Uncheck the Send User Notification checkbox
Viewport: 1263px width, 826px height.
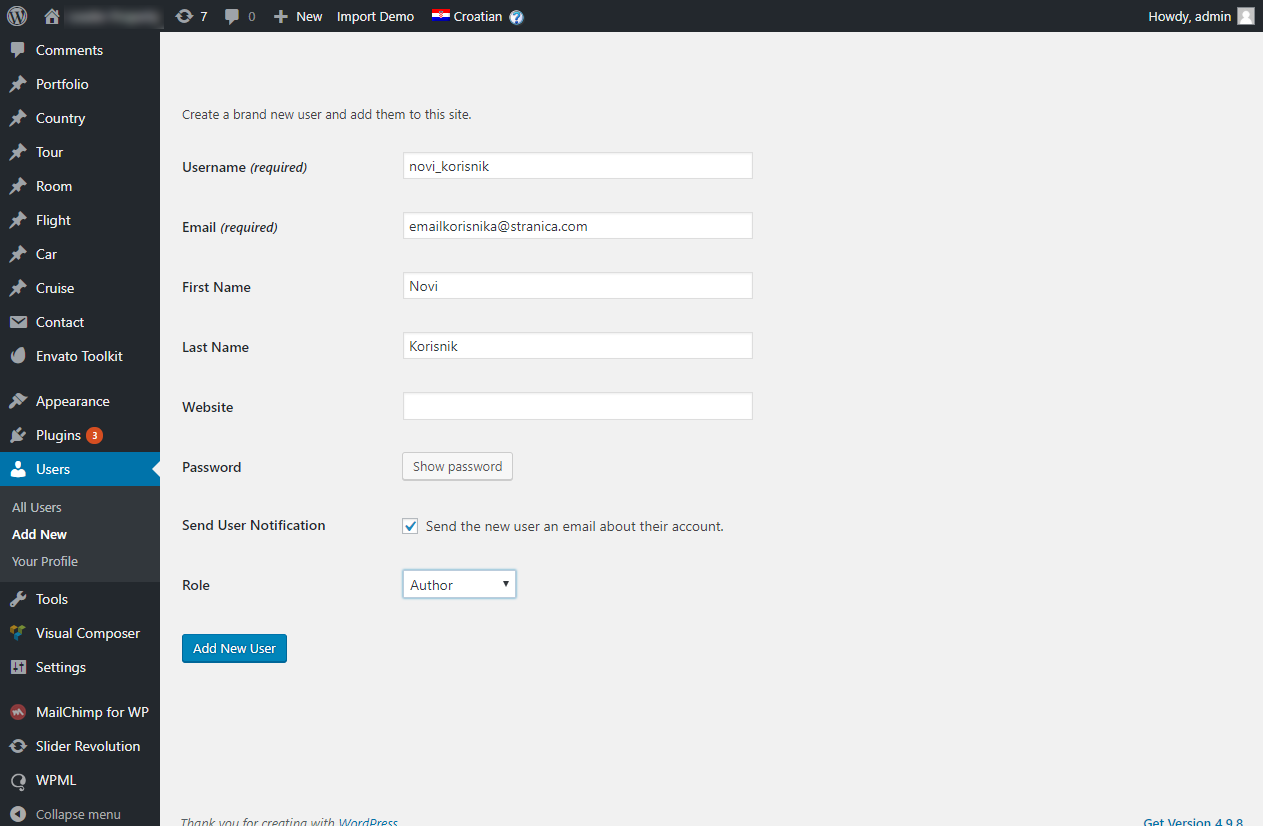410,526
